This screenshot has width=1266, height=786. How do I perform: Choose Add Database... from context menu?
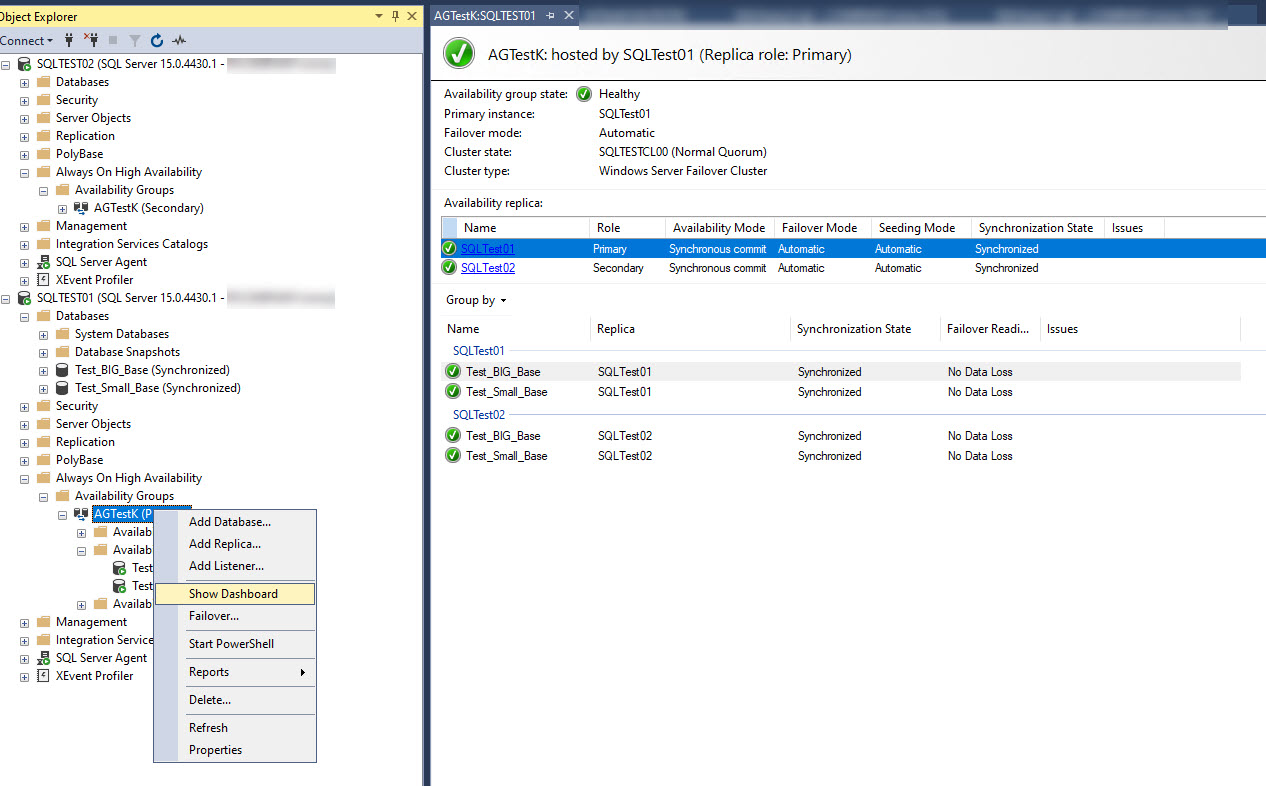(x=235, y=522)
